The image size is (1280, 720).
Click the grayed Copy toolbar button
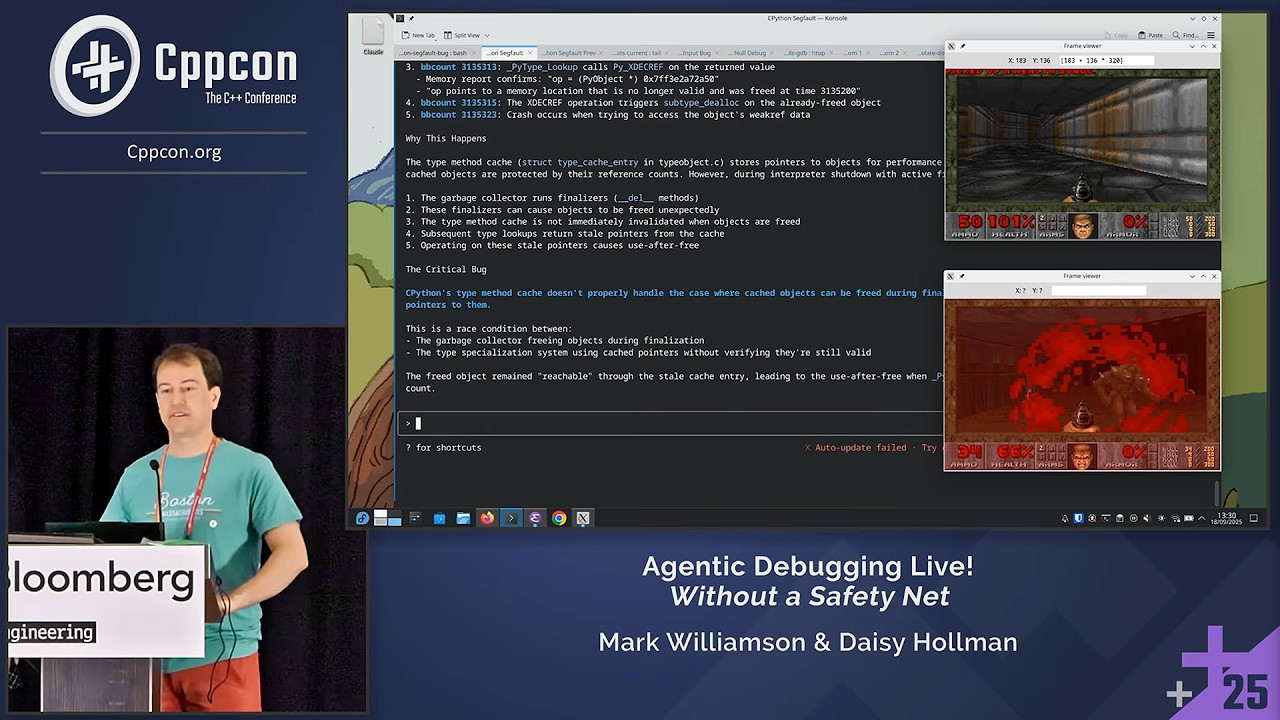click(1115, 35)
